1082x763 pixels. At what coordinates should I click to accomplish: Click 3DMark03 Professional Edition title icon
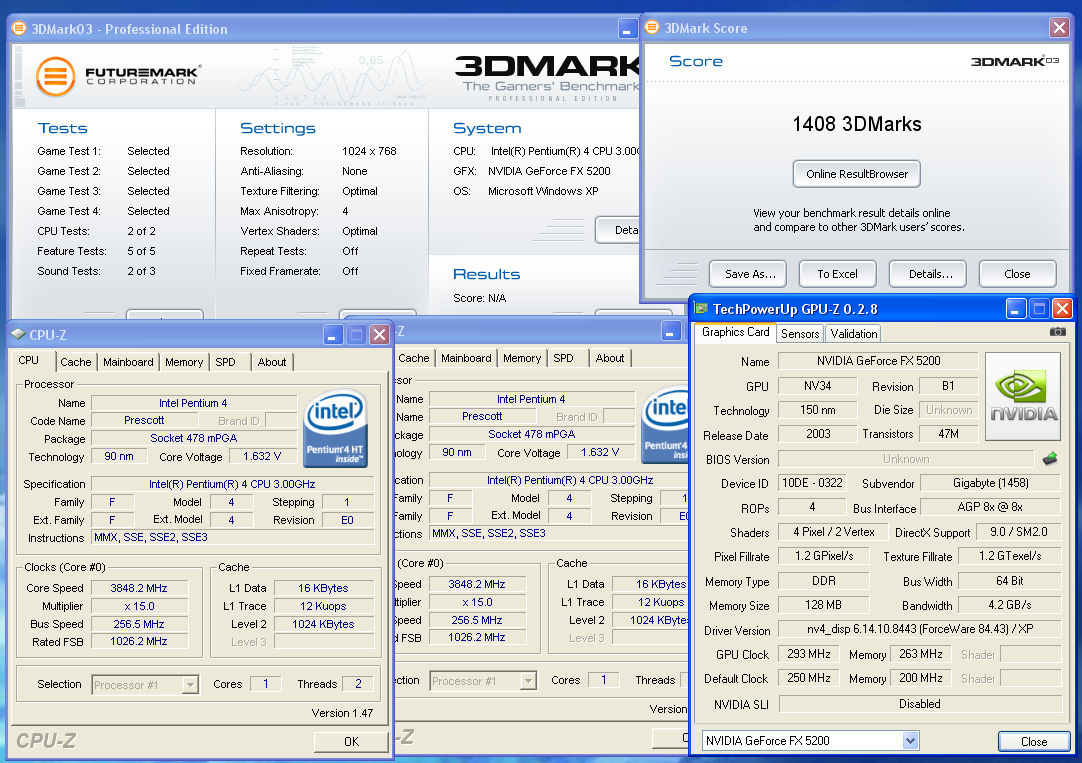pyautogui.click(x=19, y=28)
